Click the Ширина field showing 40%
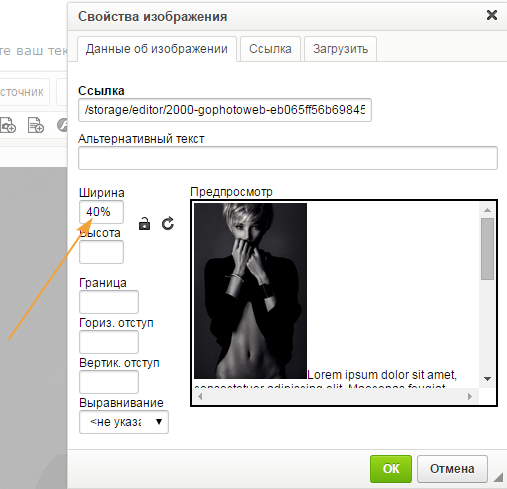The width and height of the screenshot is (507, 489). pos(101,212)
